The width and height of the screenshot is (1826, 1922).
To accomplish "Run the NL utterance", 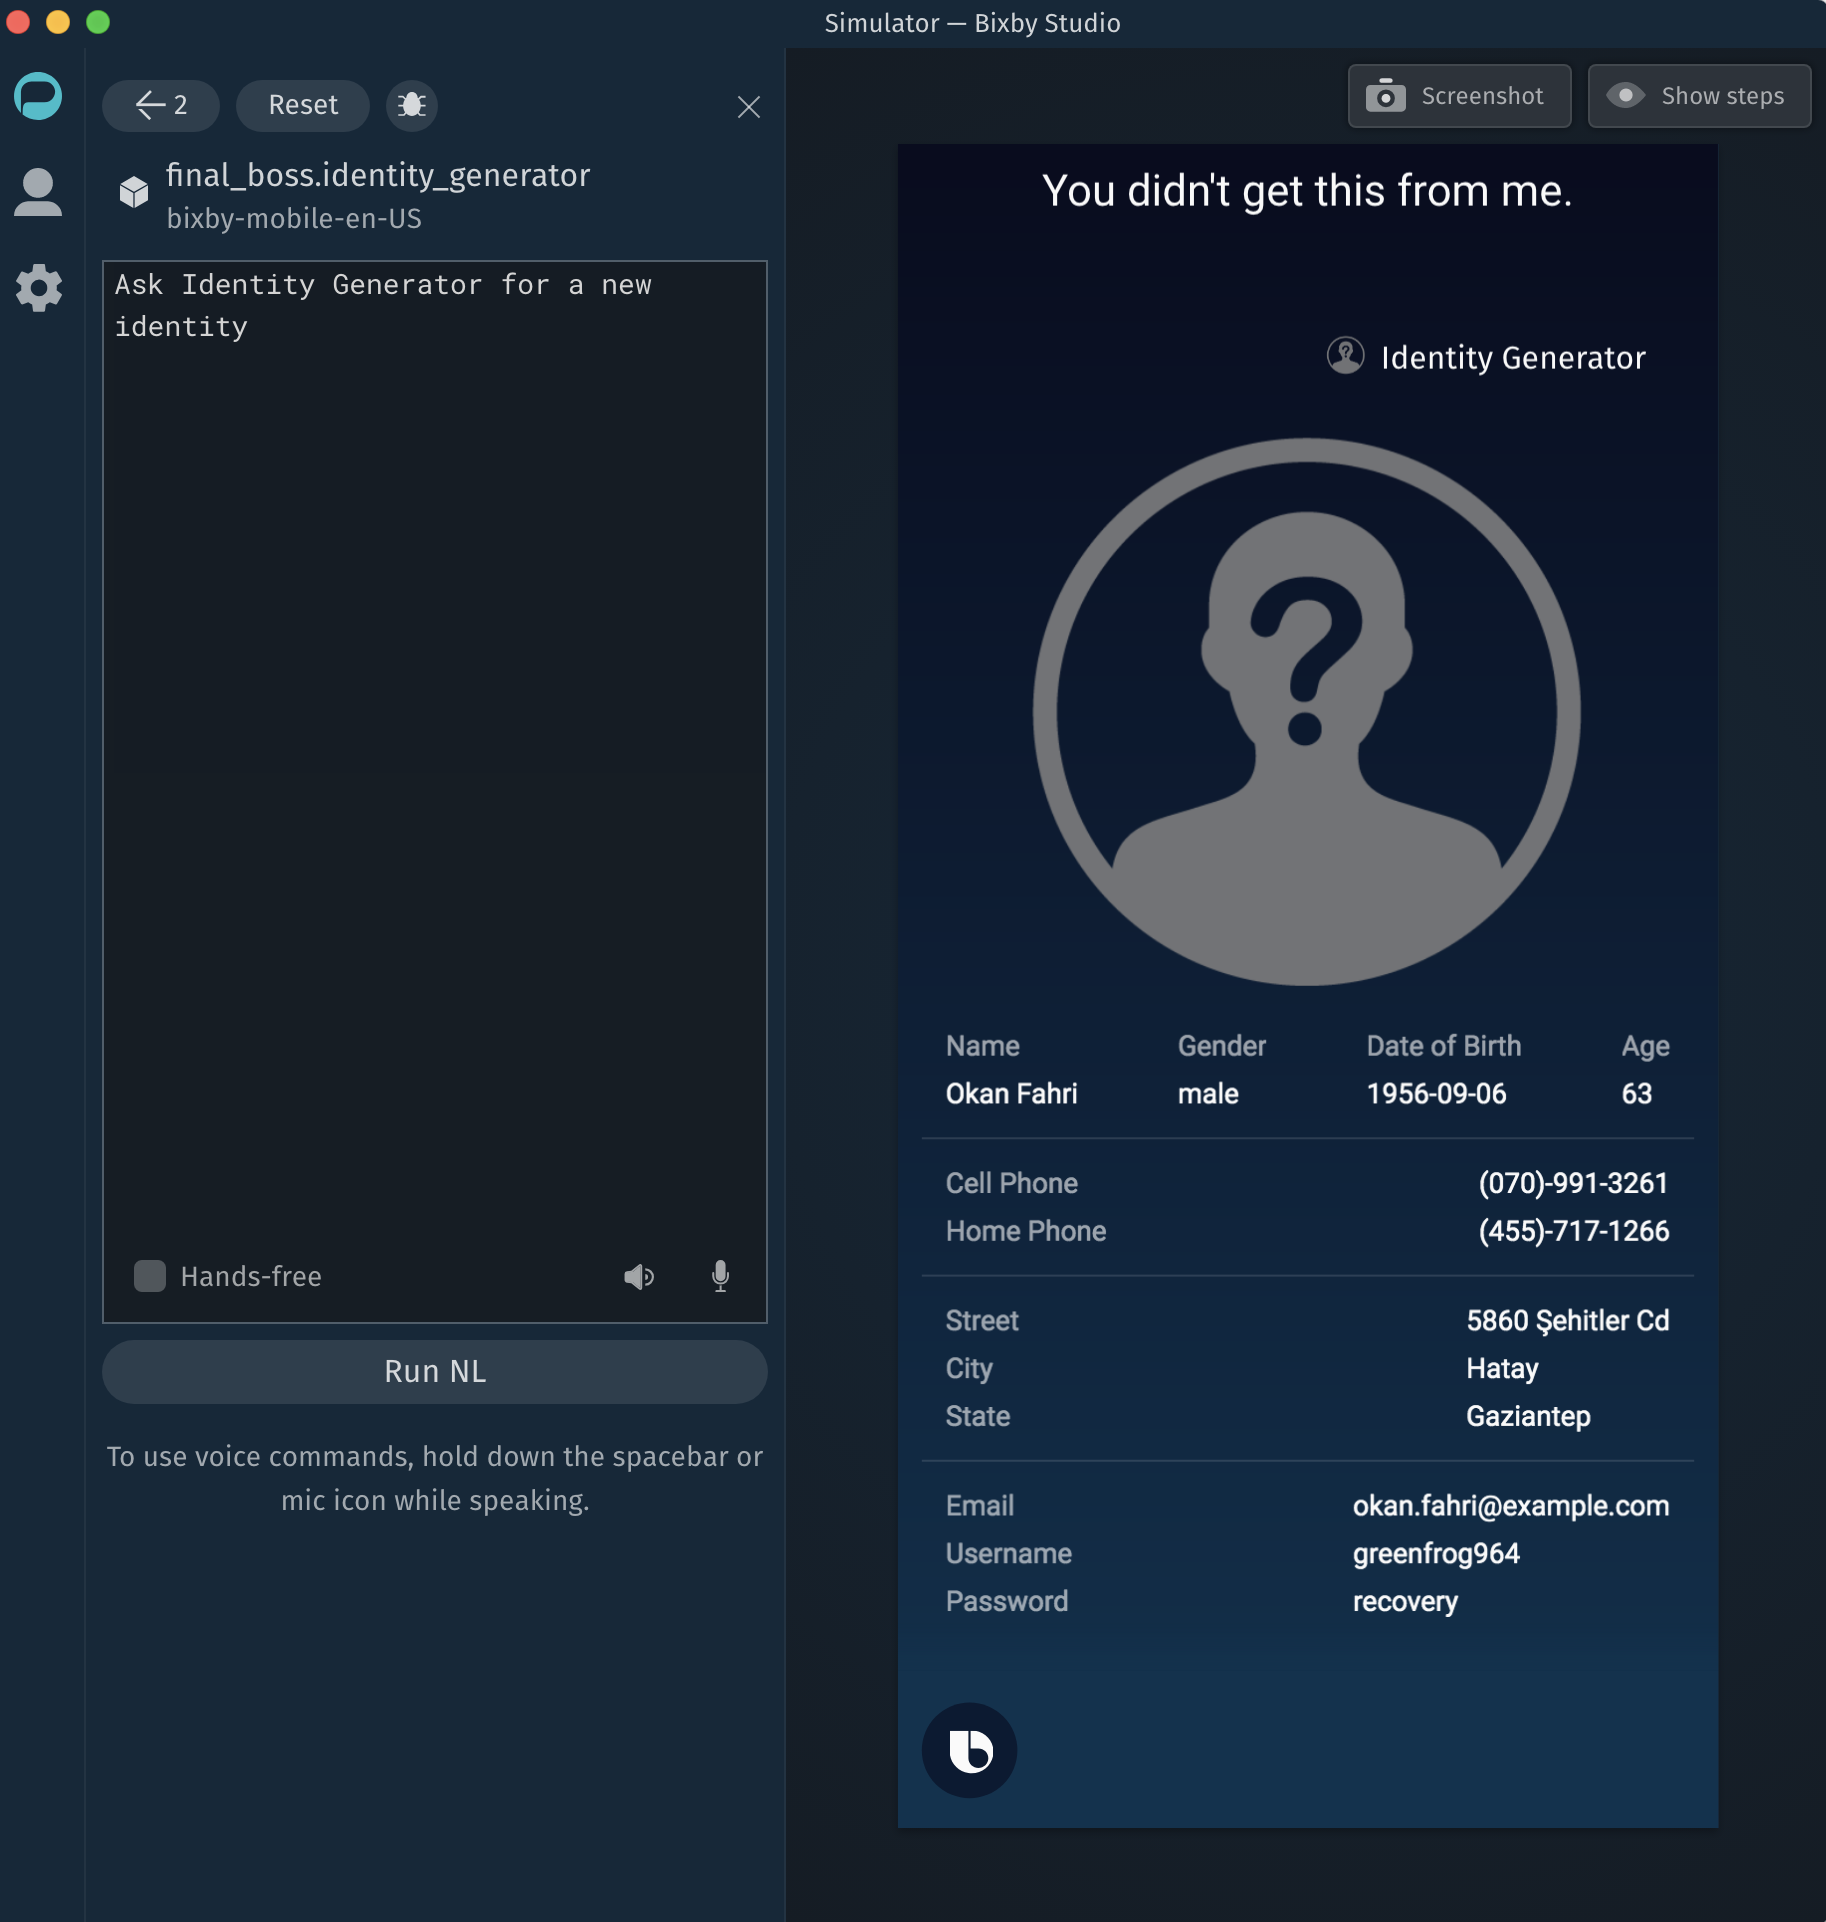I will (x=435, y=1371).
